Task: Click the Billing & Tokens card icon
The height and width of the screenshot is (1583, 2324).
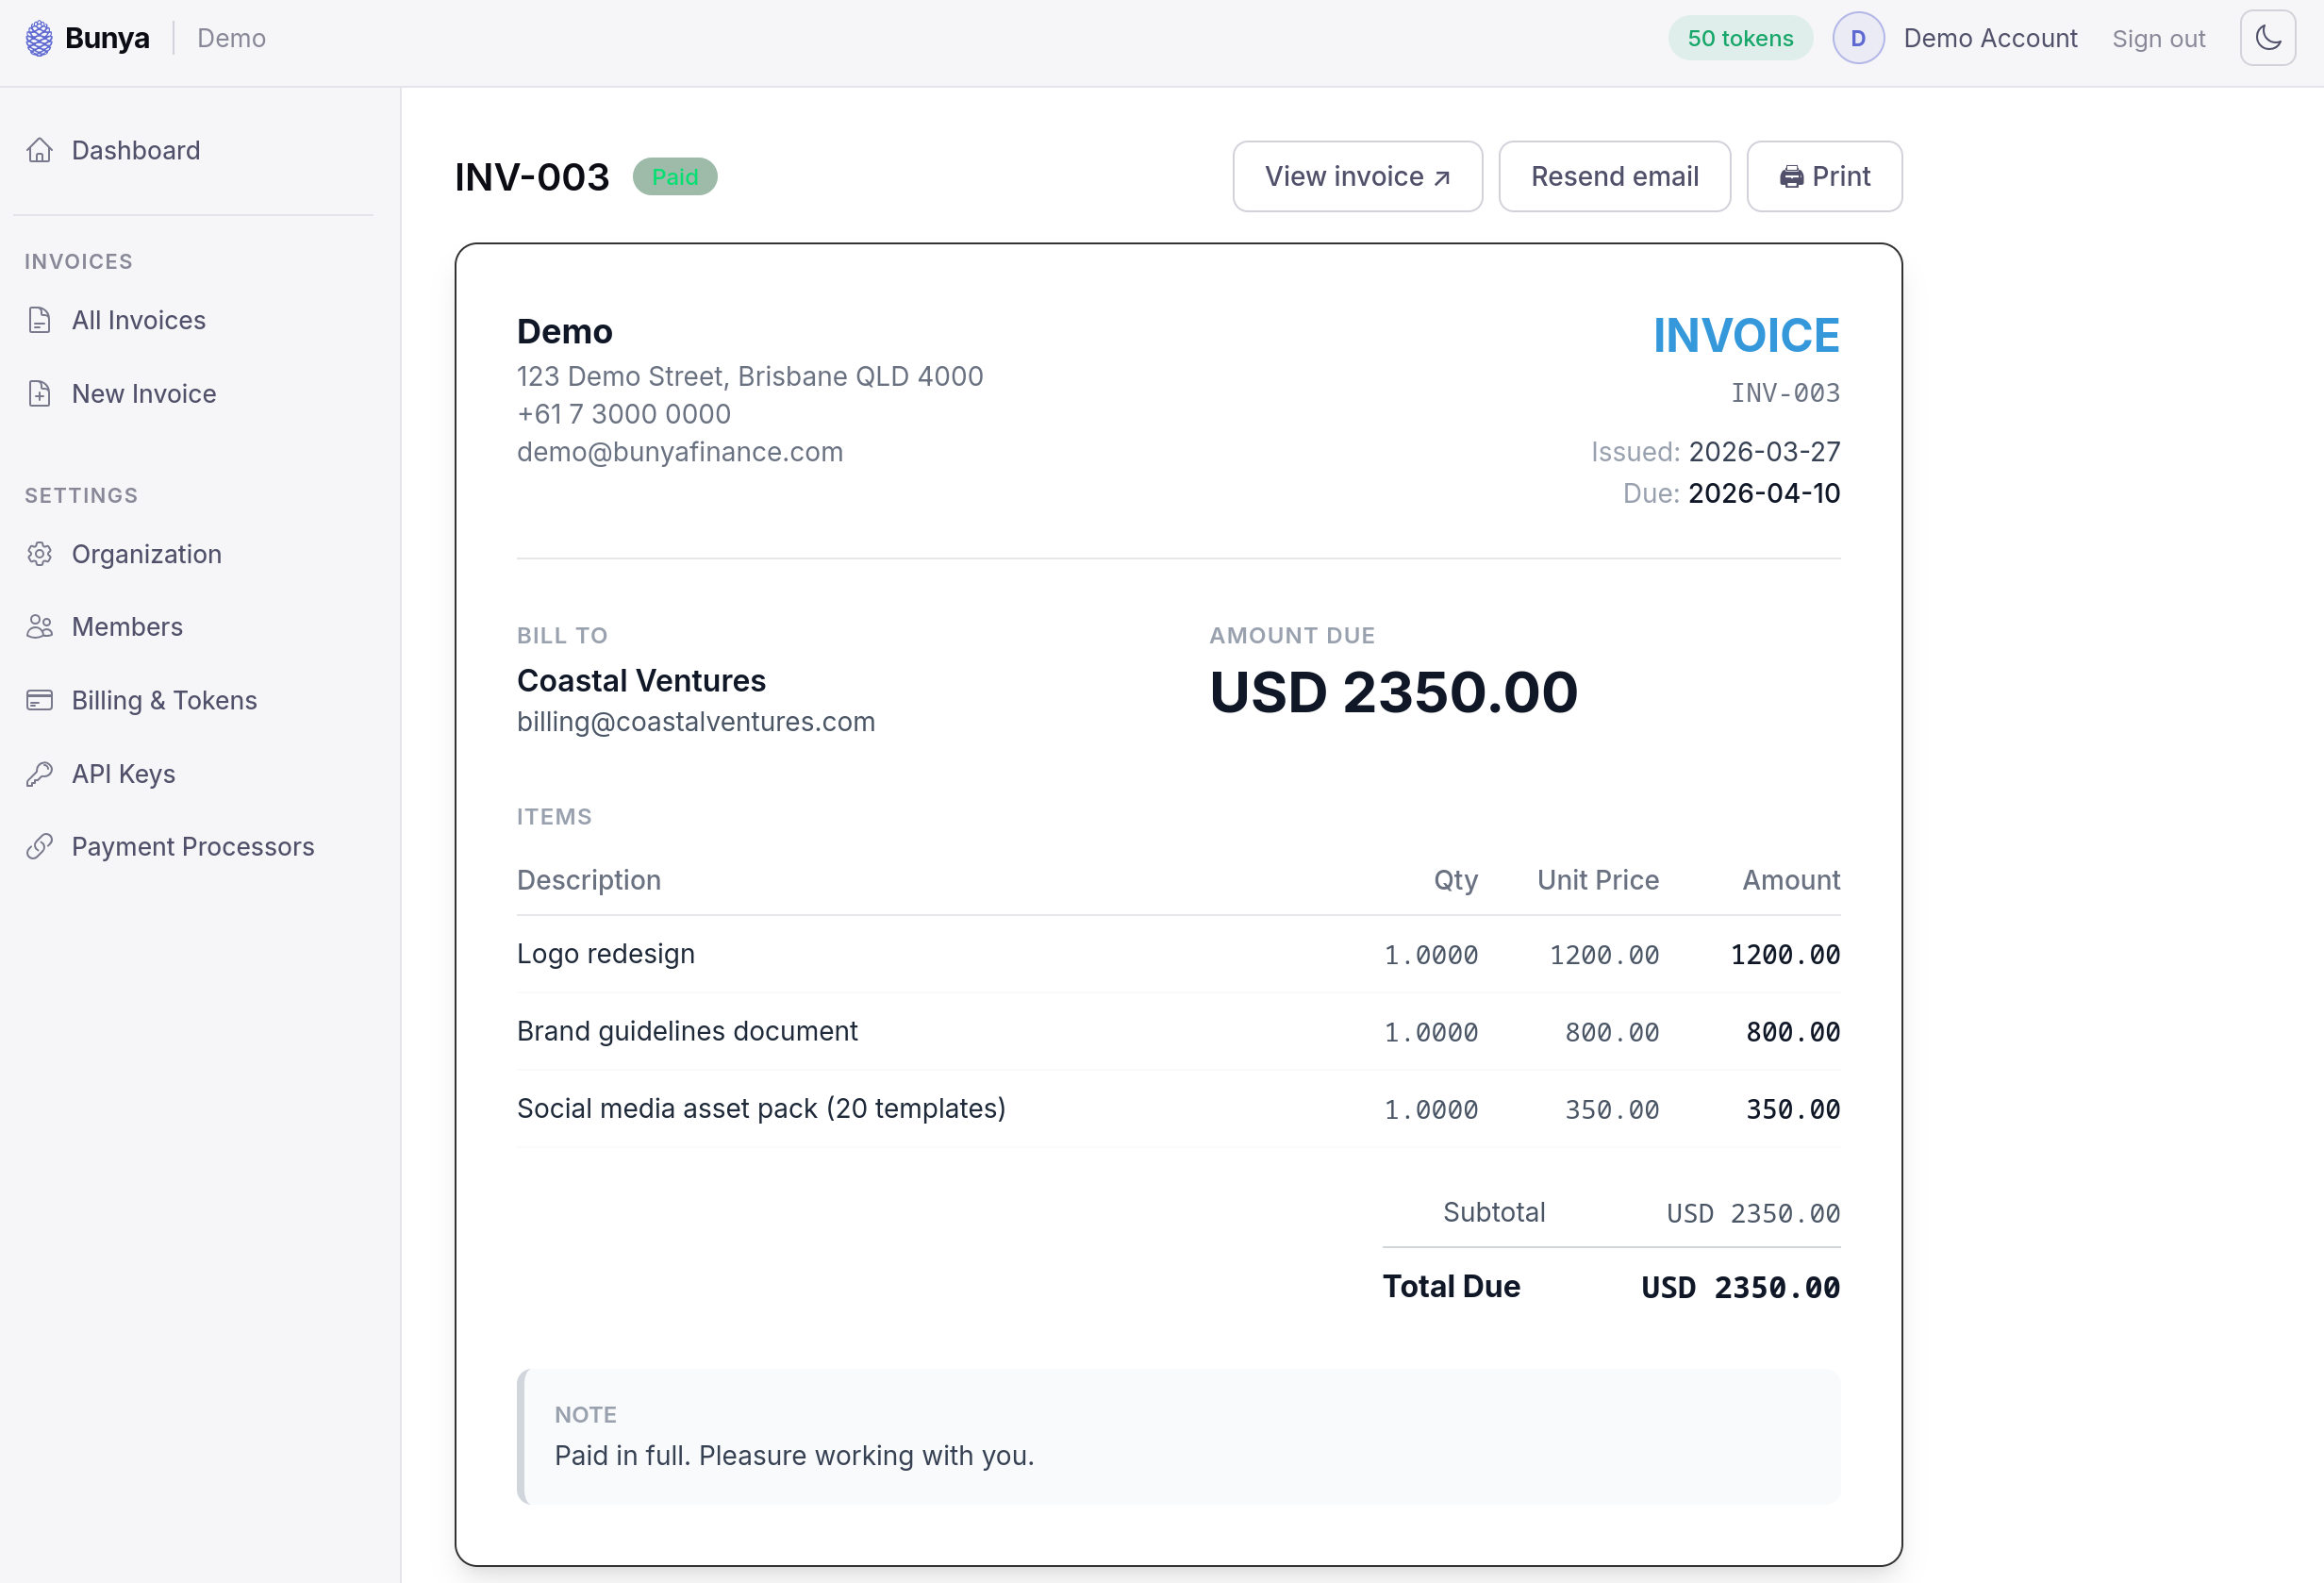Action: [40, 700]
